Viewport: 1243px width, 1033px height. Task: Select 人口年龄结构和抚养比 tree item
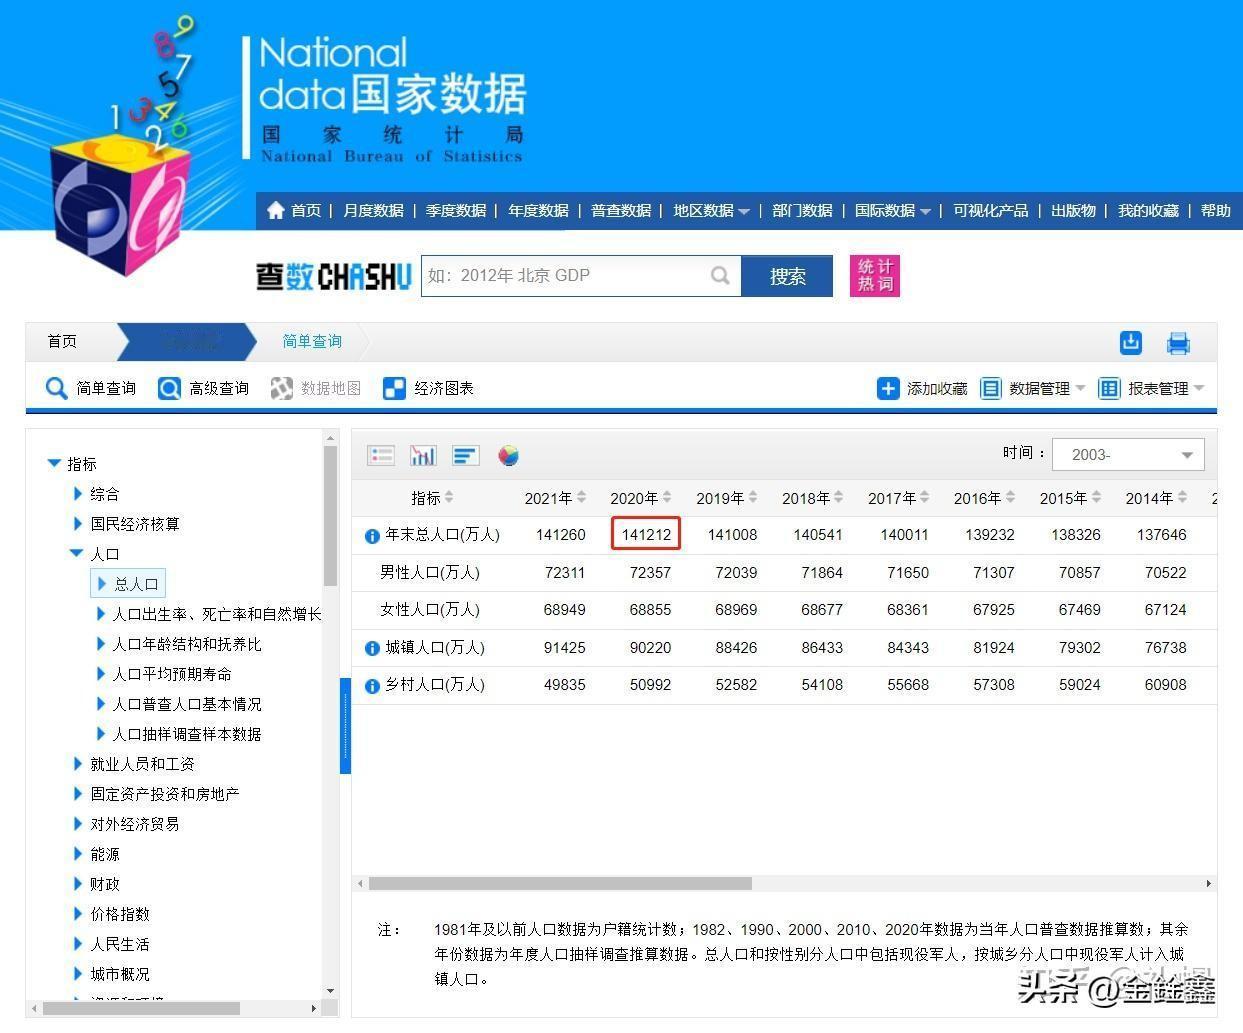coord(187,644)
